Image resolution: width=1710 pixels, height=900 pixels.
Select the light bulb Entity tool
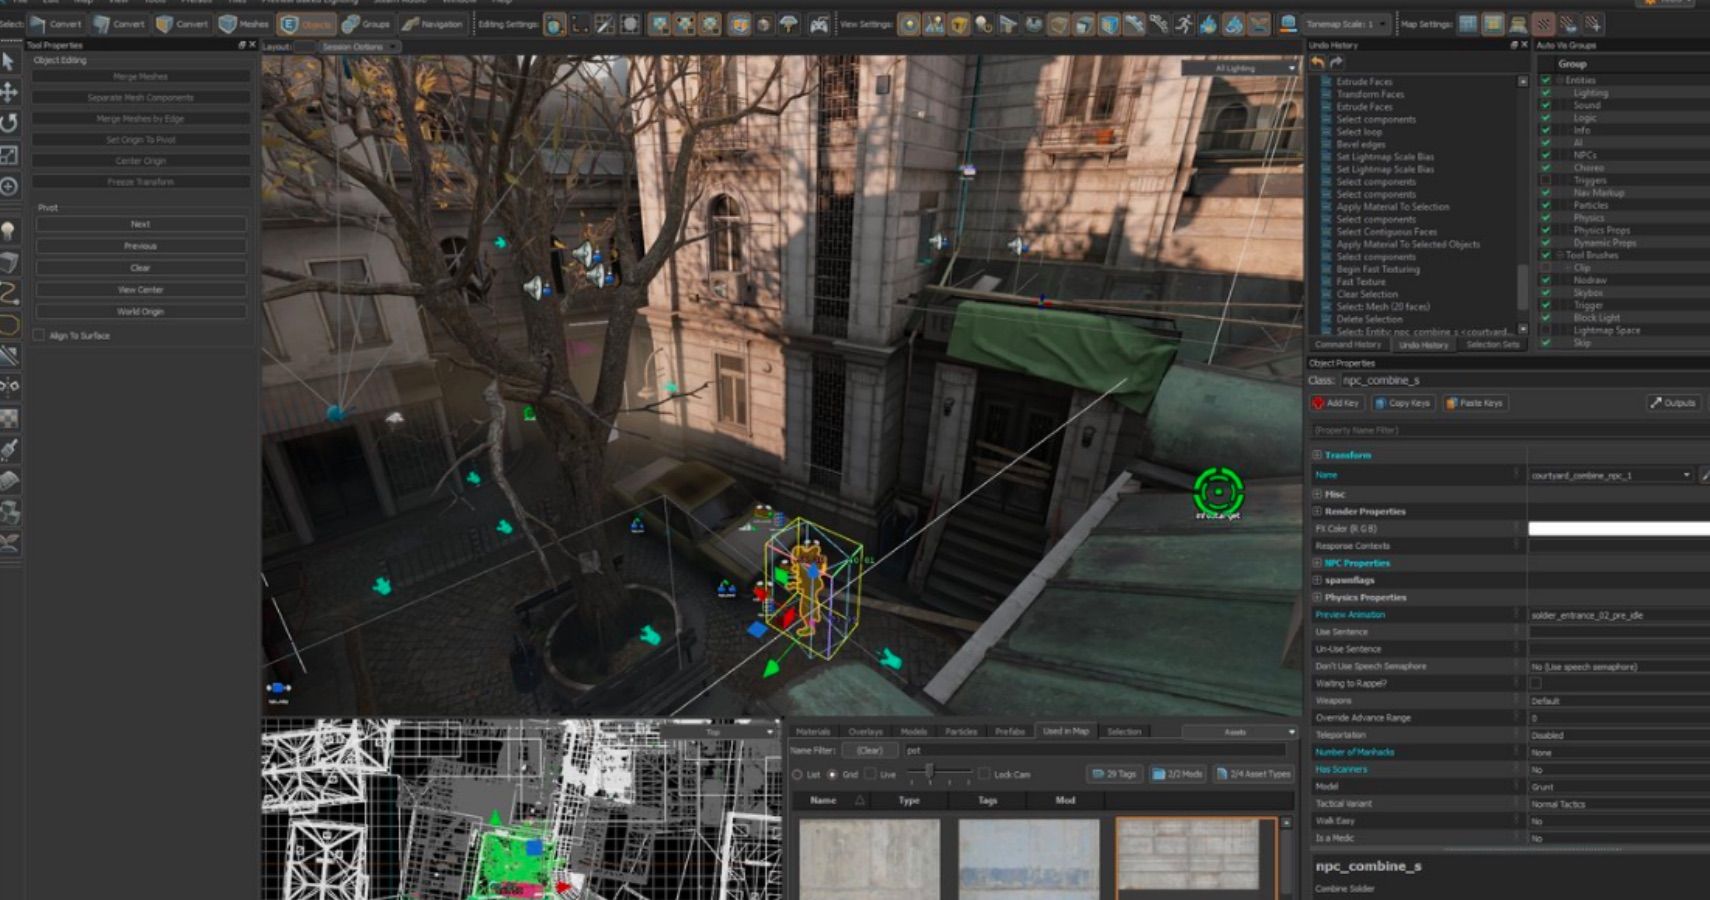pyautogui.click(x=9, y=231)
